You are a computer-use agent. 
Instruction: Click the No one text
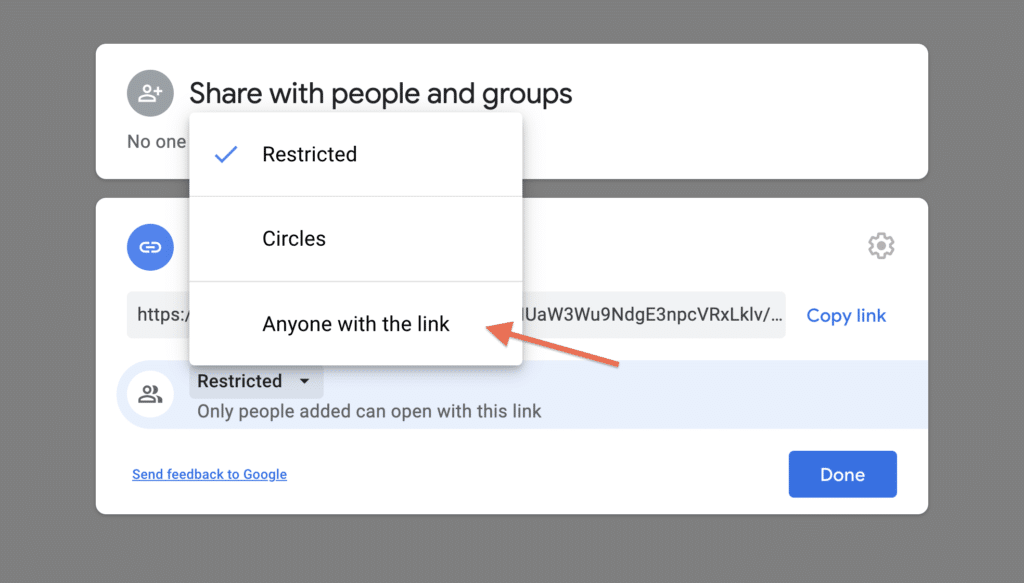(156, 142)
